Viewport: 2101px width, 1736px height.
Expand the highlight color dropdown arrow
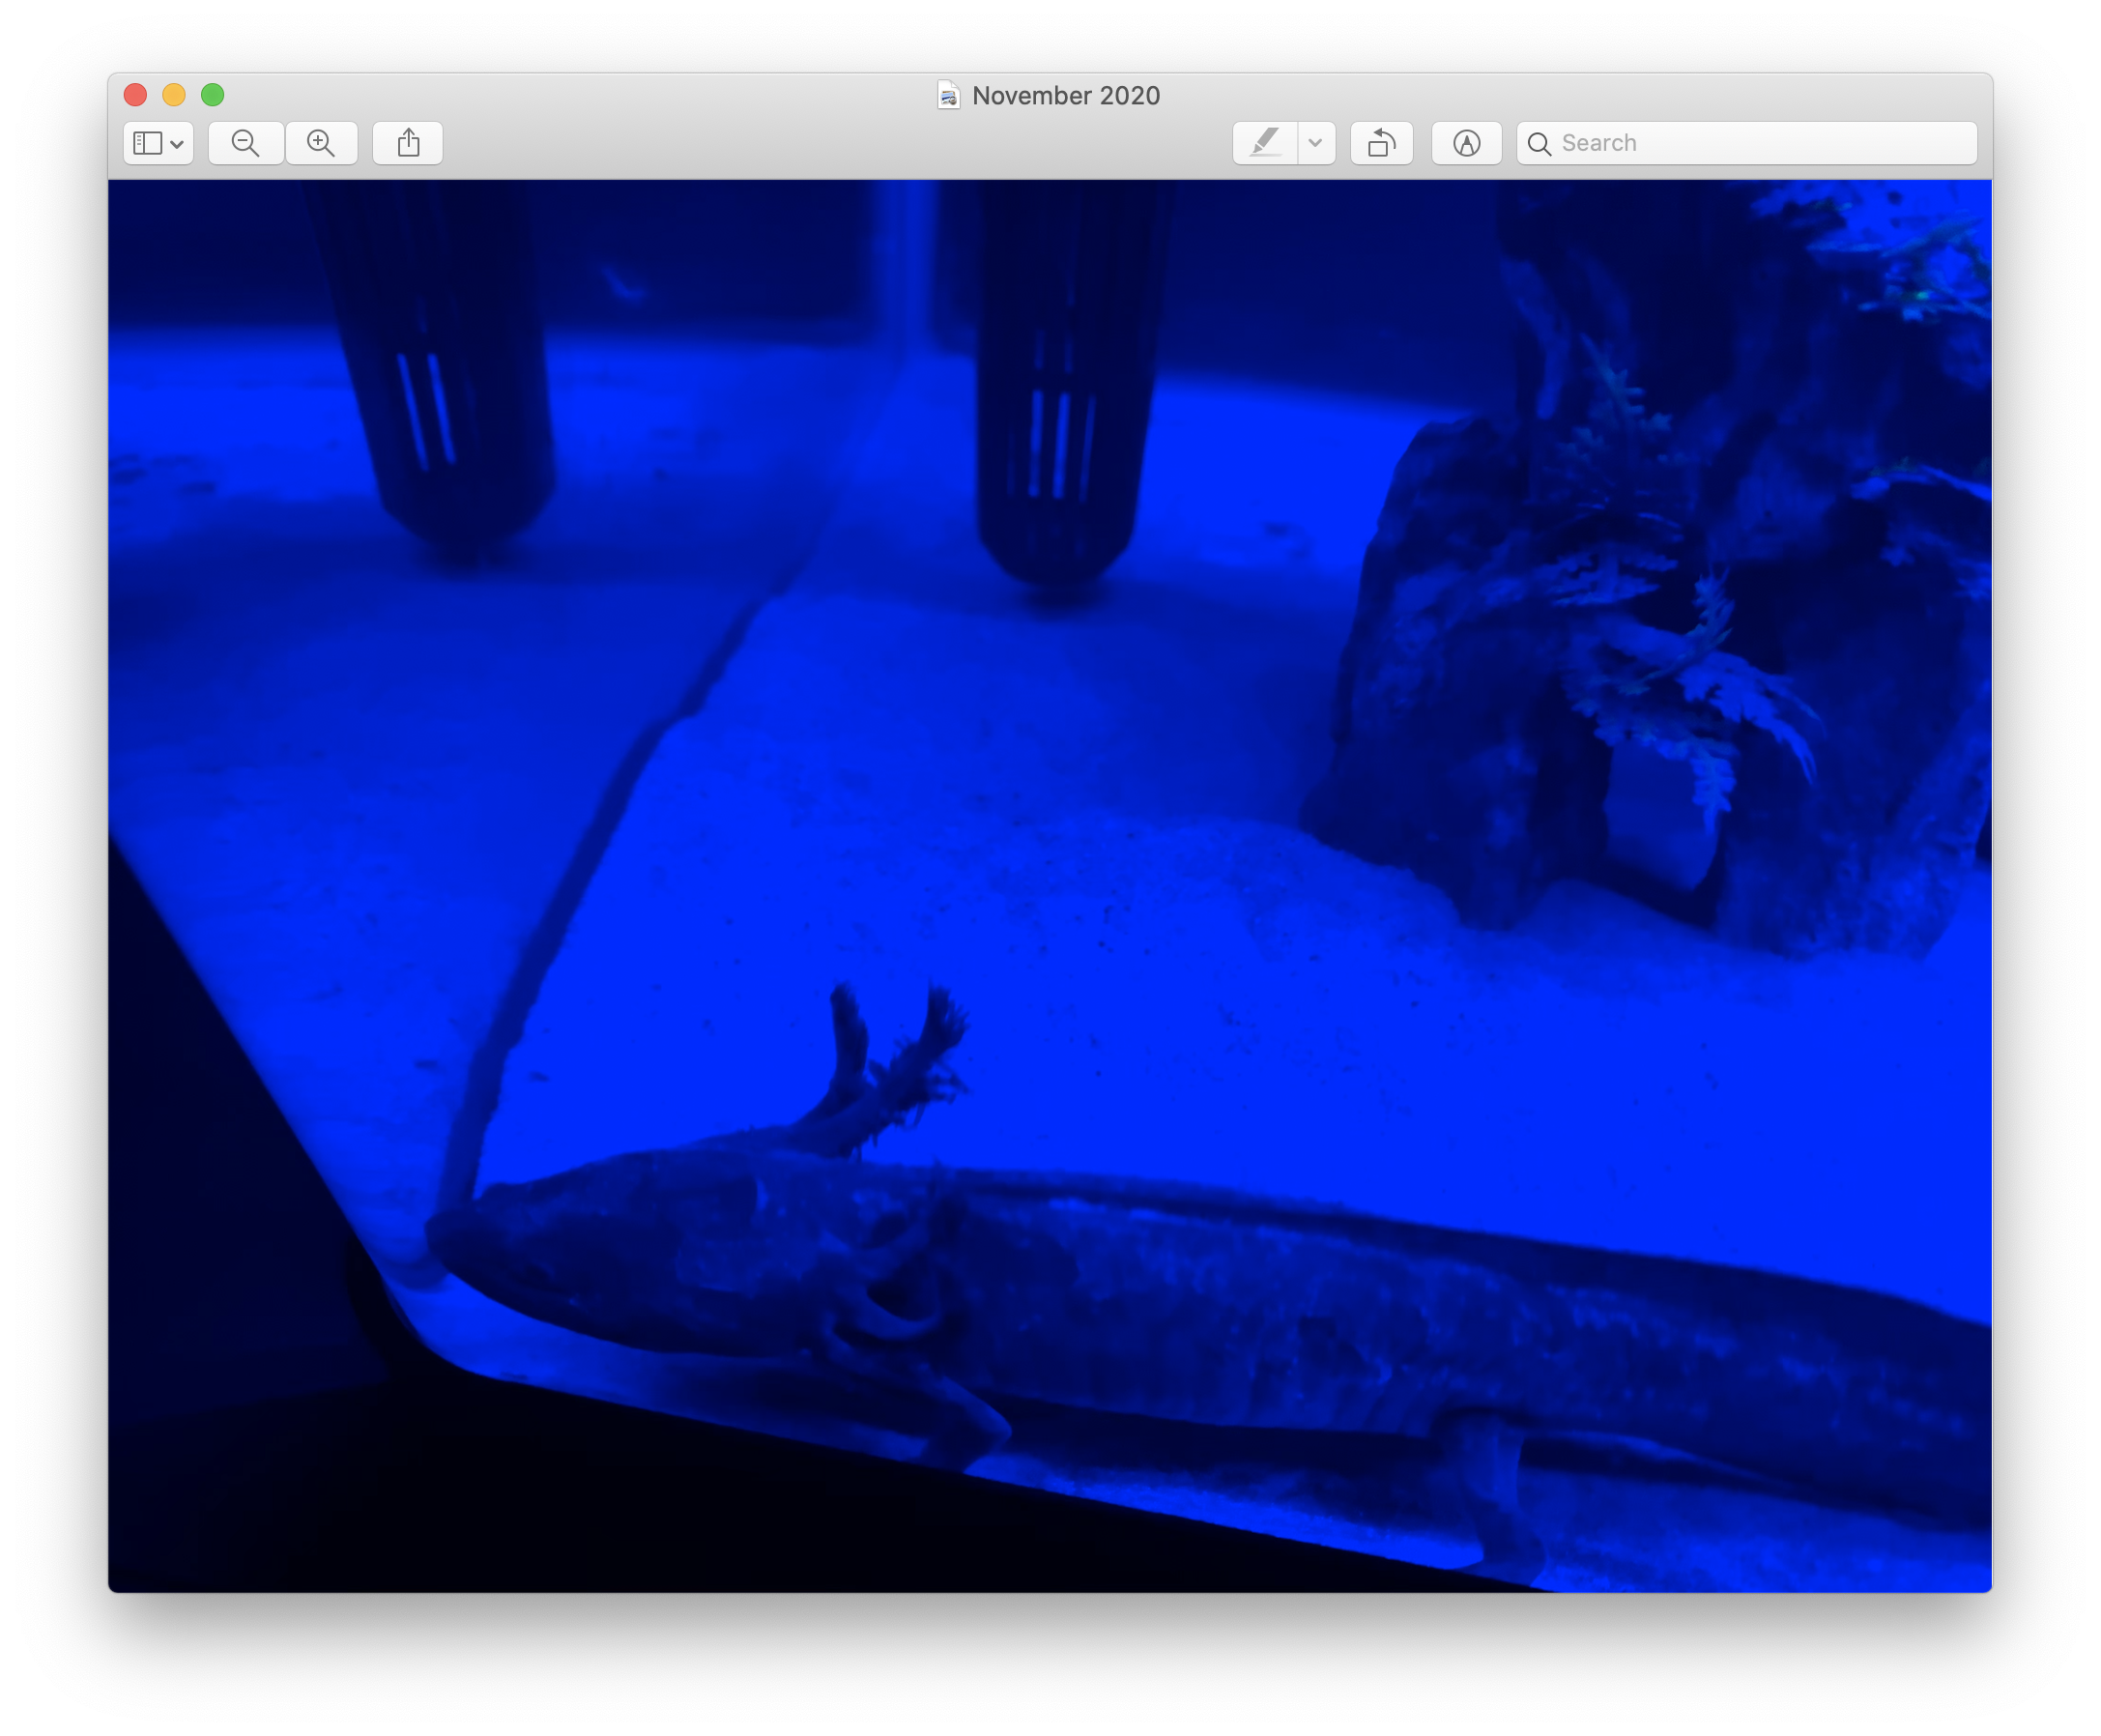click(1316, 143)
